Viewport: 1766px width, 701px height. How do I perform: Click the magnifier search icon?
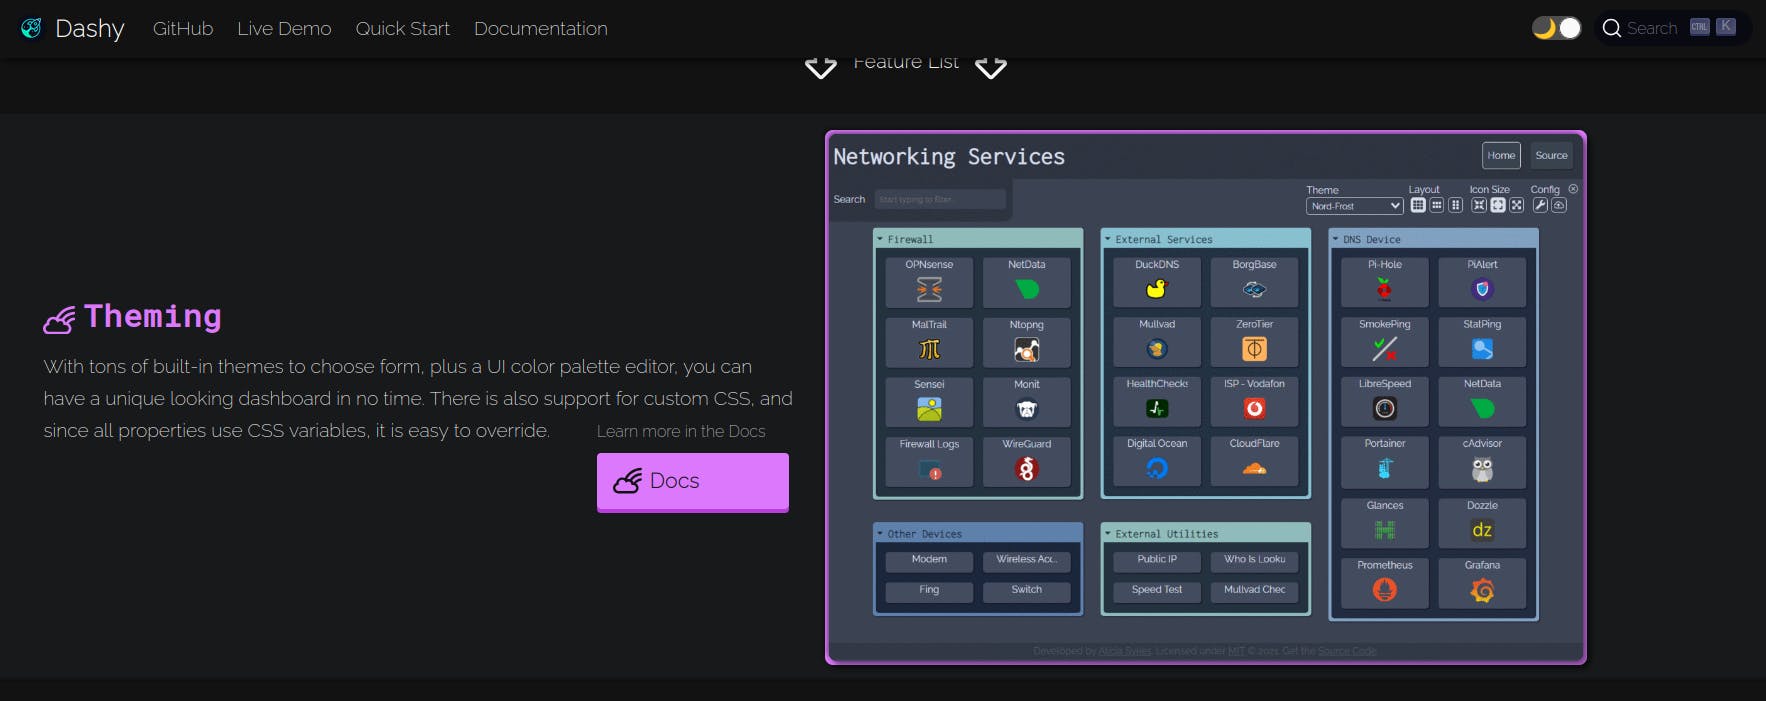click(x=1611, y=28)
